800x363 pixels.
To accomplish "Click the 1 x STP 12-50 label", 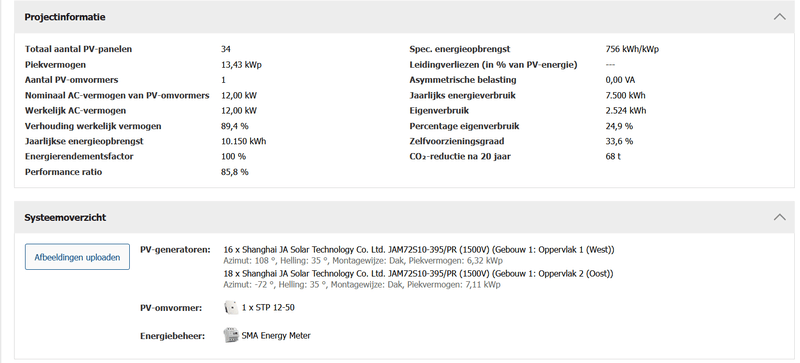I will click(x=268, y=307).
